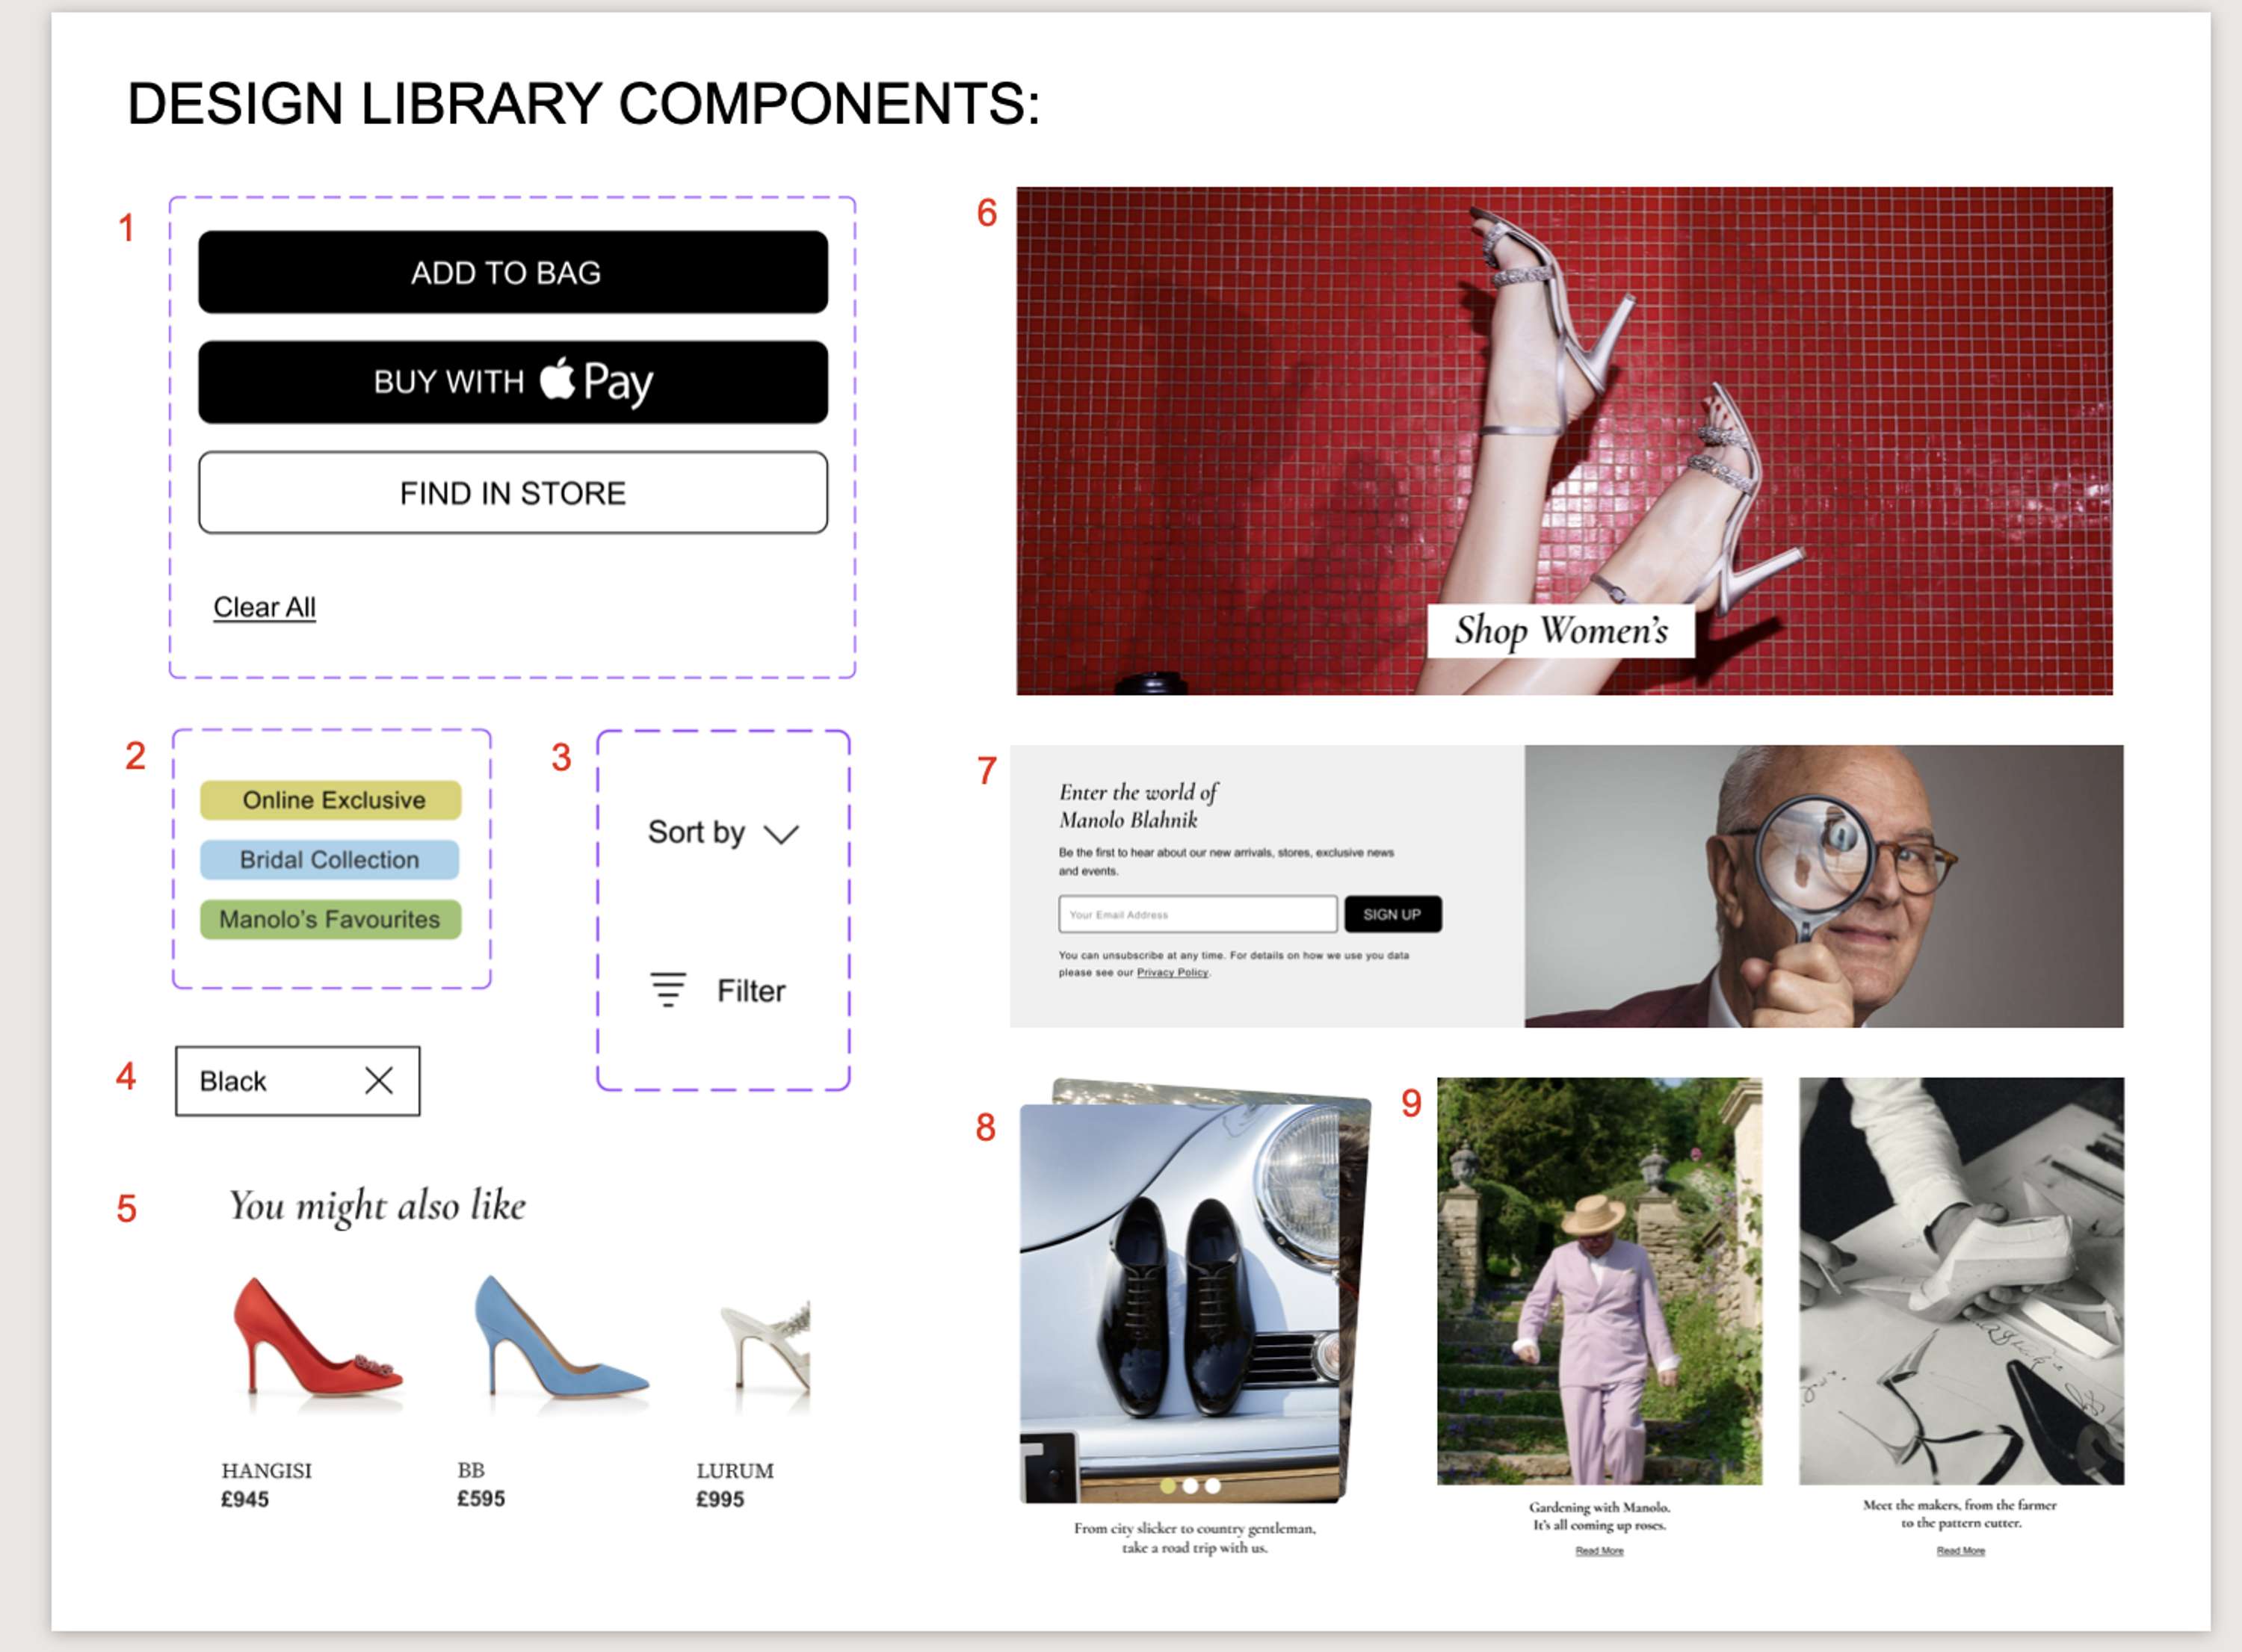Select the first yellow carousel dot
2242x1652 pixels.
1168,1486
